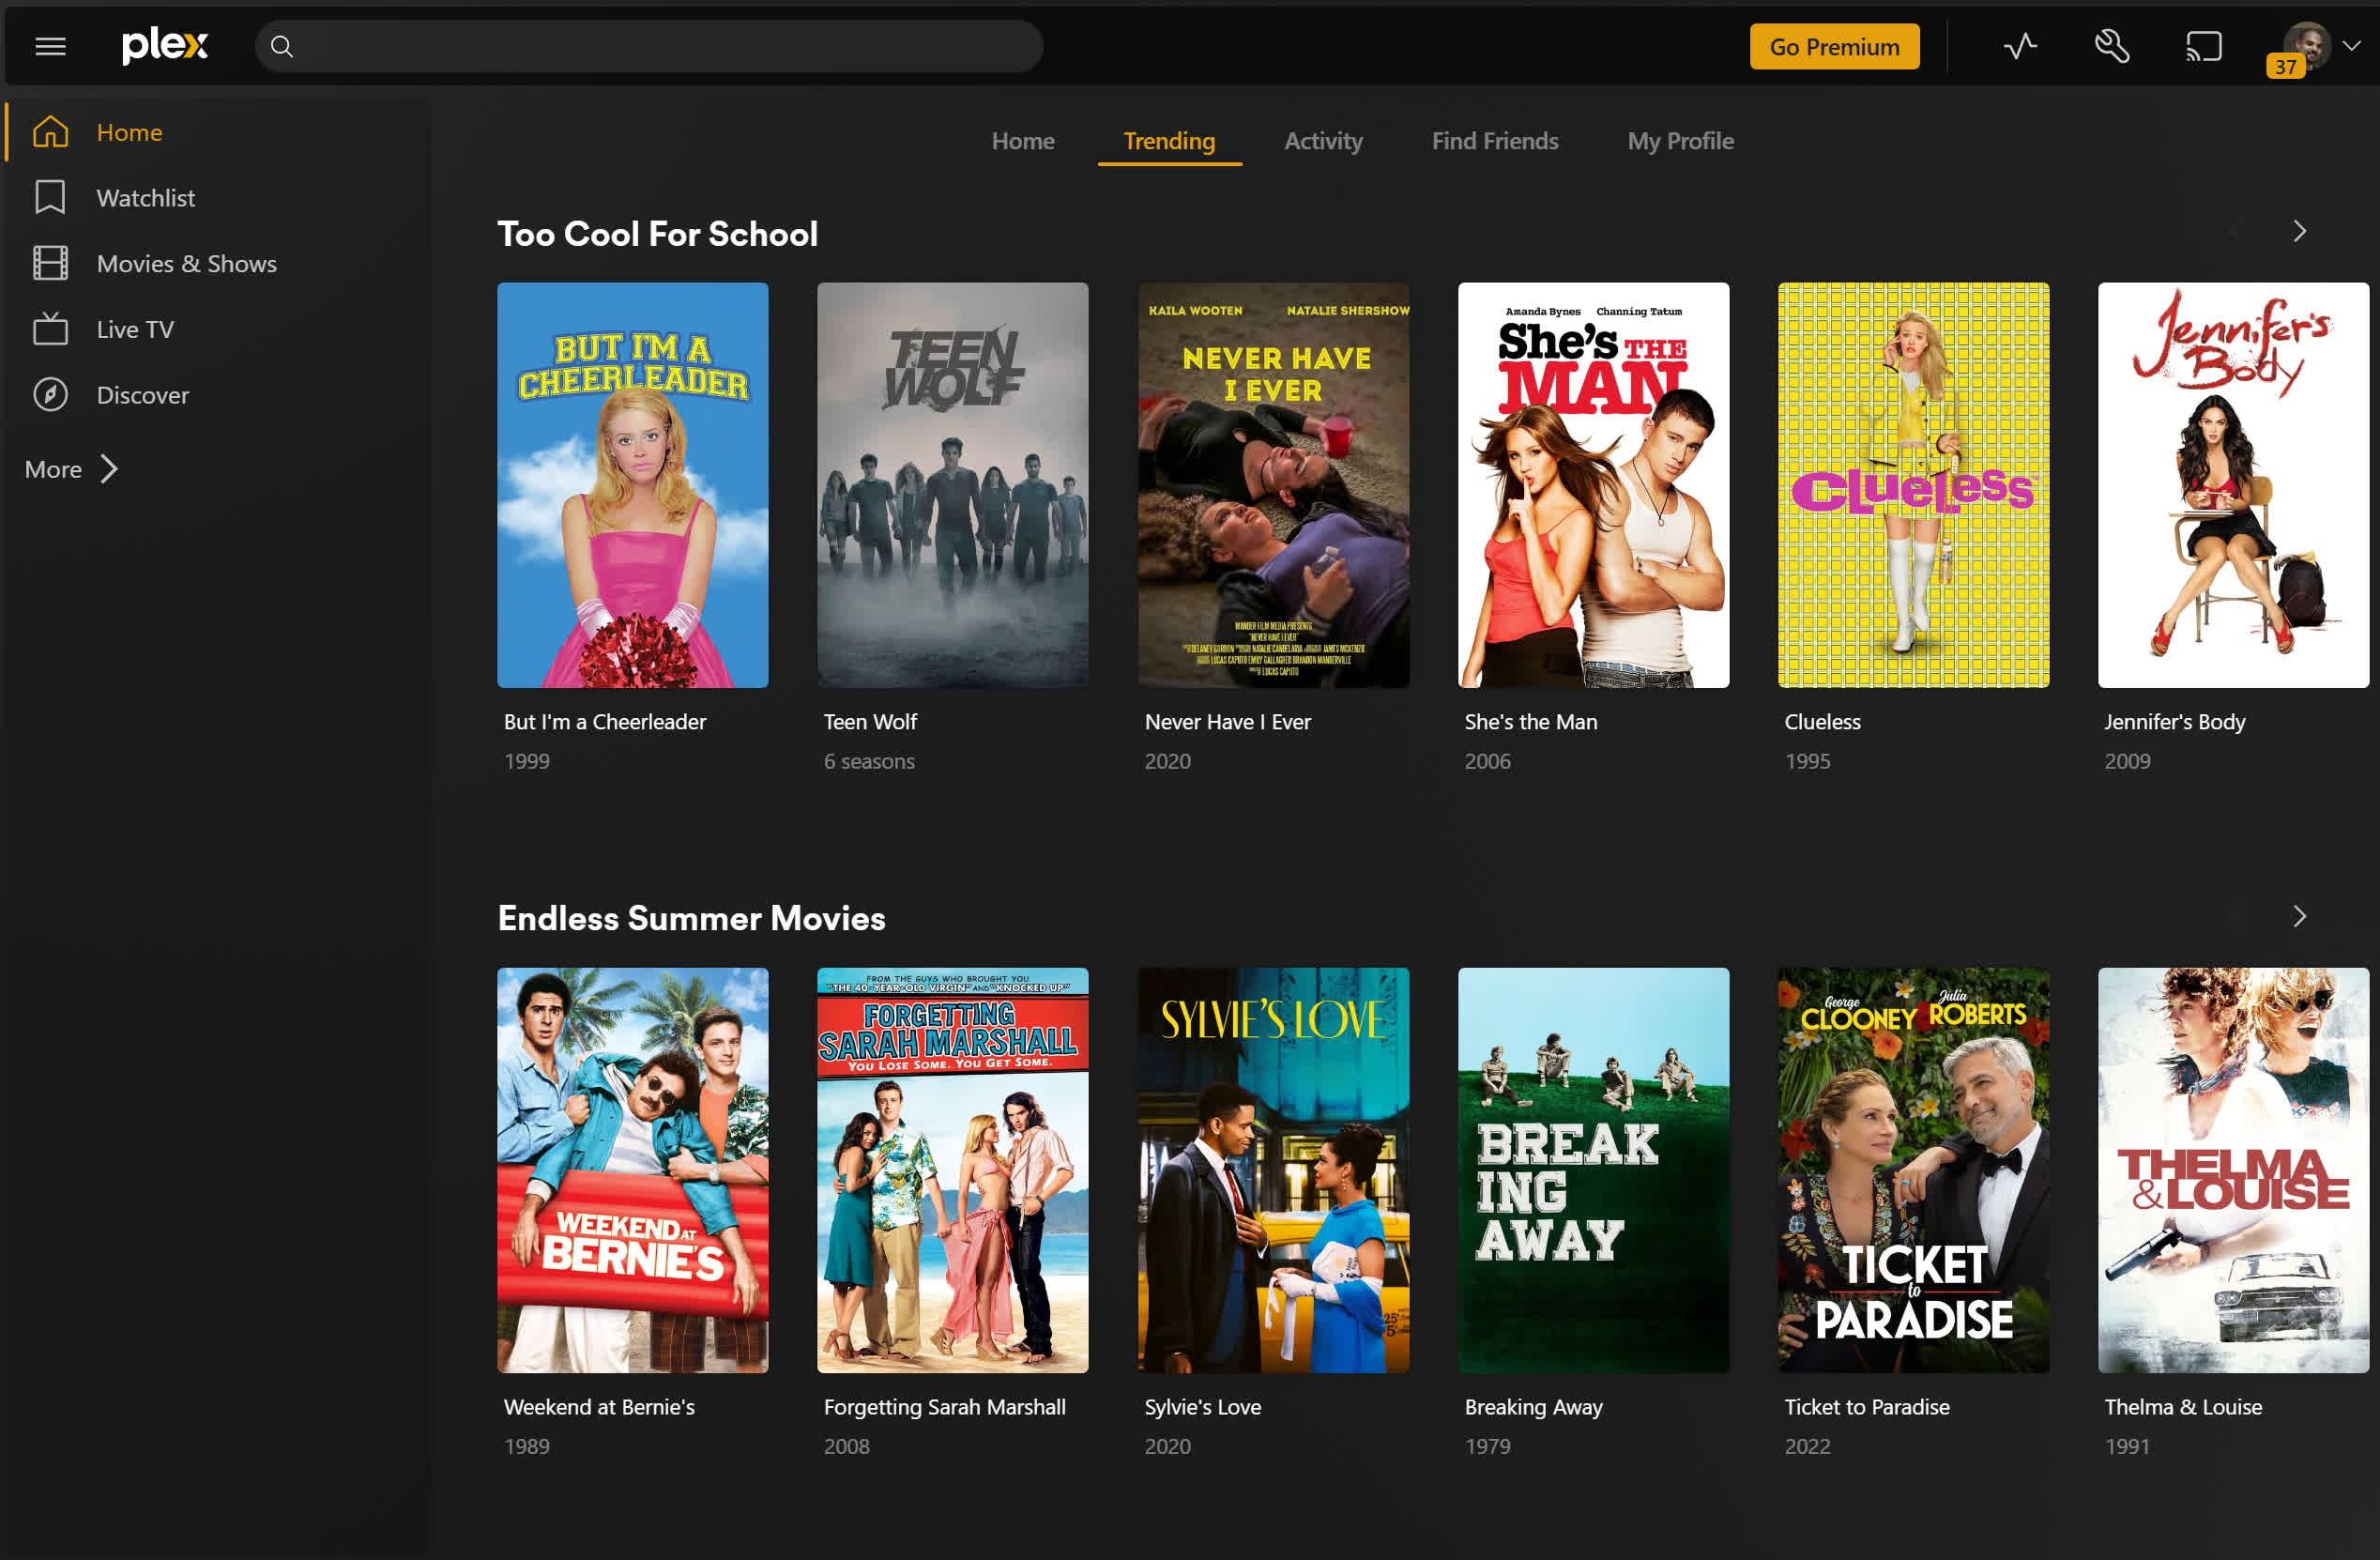The width and height of the screenshot is (2380, 1560).
Task: Click into the search field
Action: 660,46
